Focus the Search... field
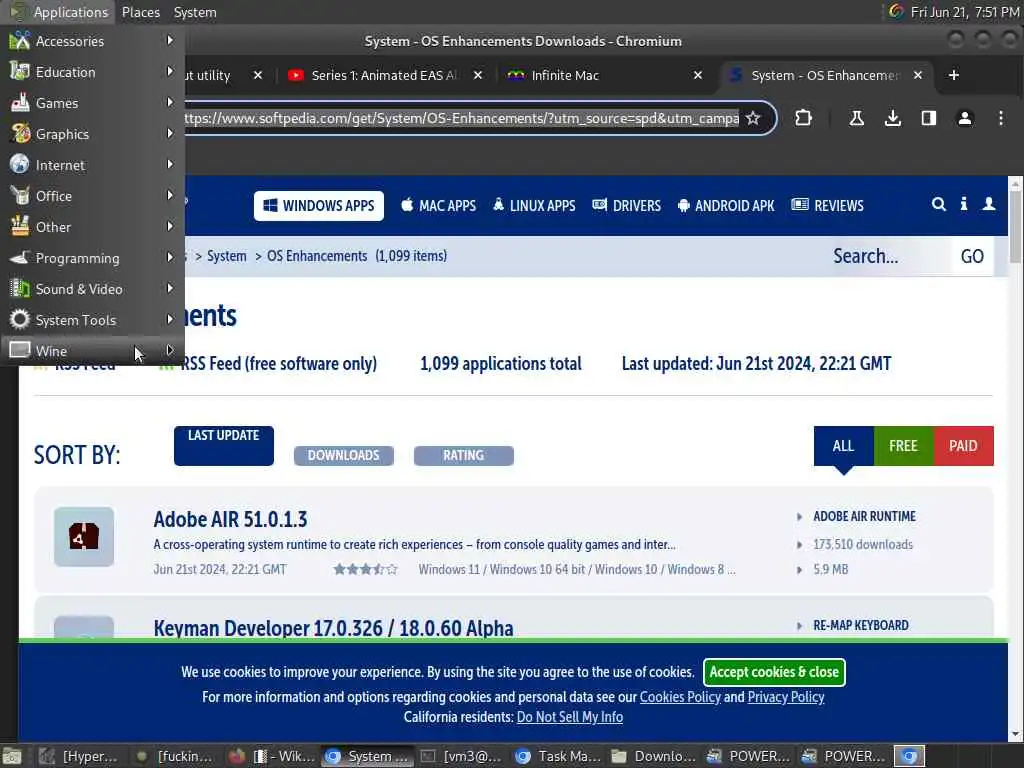This screenshot has height=768, width=1024. 889,256
